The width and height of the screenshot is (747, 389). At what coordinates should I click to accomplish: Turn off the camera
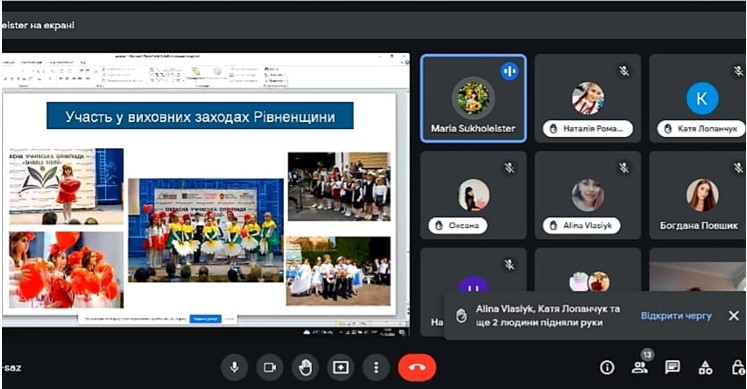[x=270, y=368]
